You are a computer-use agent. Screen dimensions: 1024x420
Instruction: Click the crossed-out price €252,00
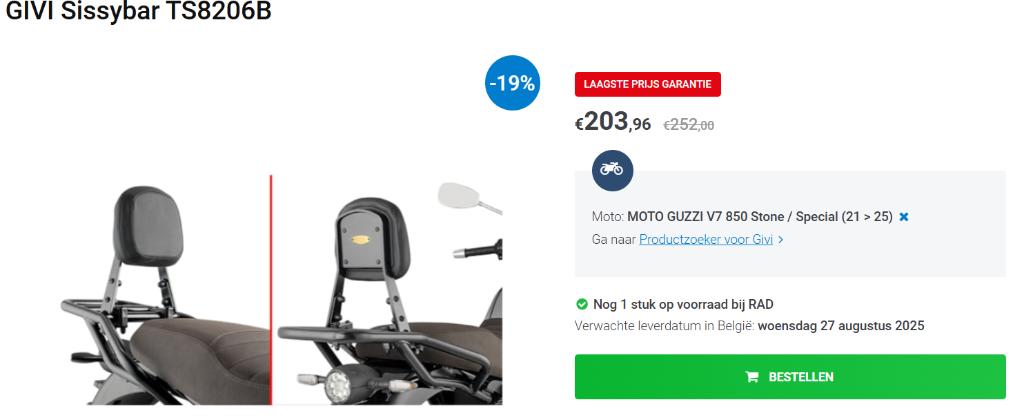(x=689, y=125)
